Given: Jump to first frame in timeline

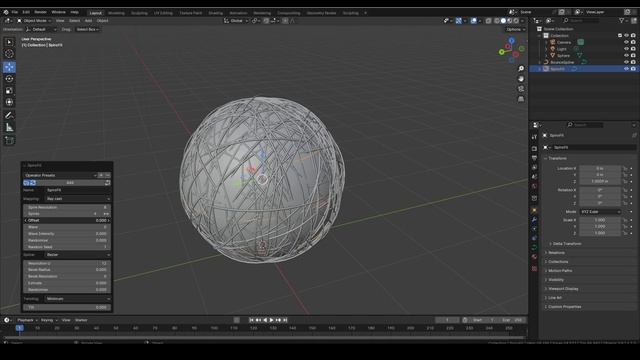Looking at the screenshot, I should coord(251,320).
